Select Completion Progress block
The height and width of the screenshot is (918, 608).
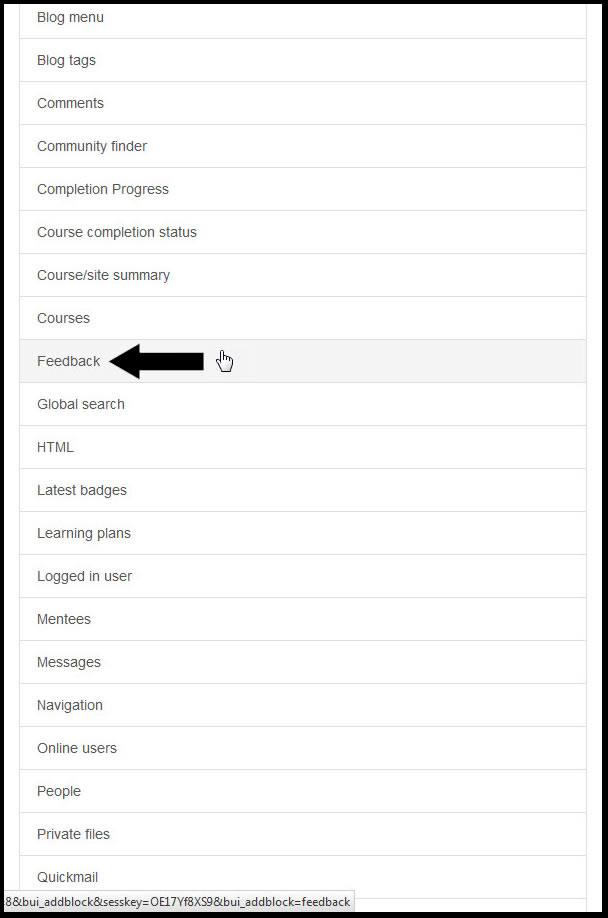coord(303,189)
